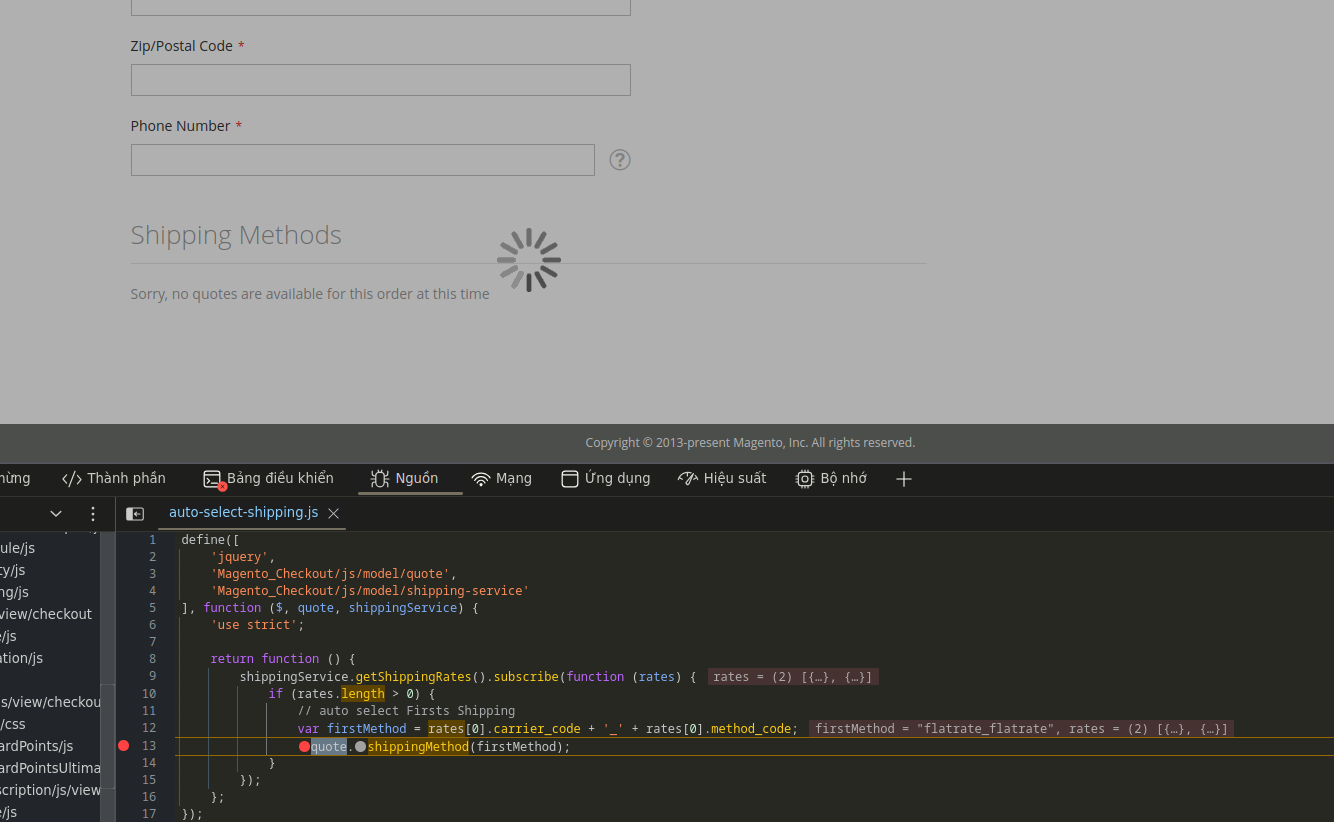
Task: Click the Zip/Postal Code field label
Action: (x=182, y=46)
